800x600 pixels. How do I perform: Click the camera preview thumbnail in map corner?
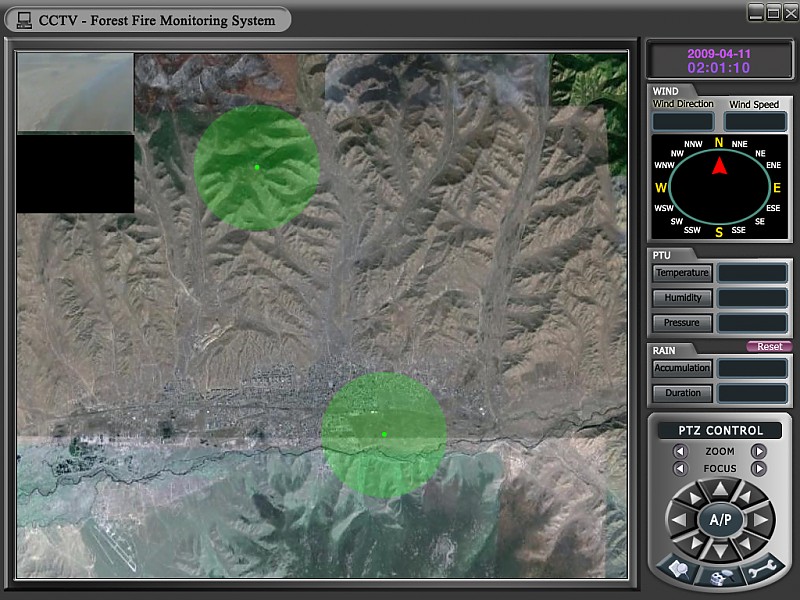click(75, 92)
